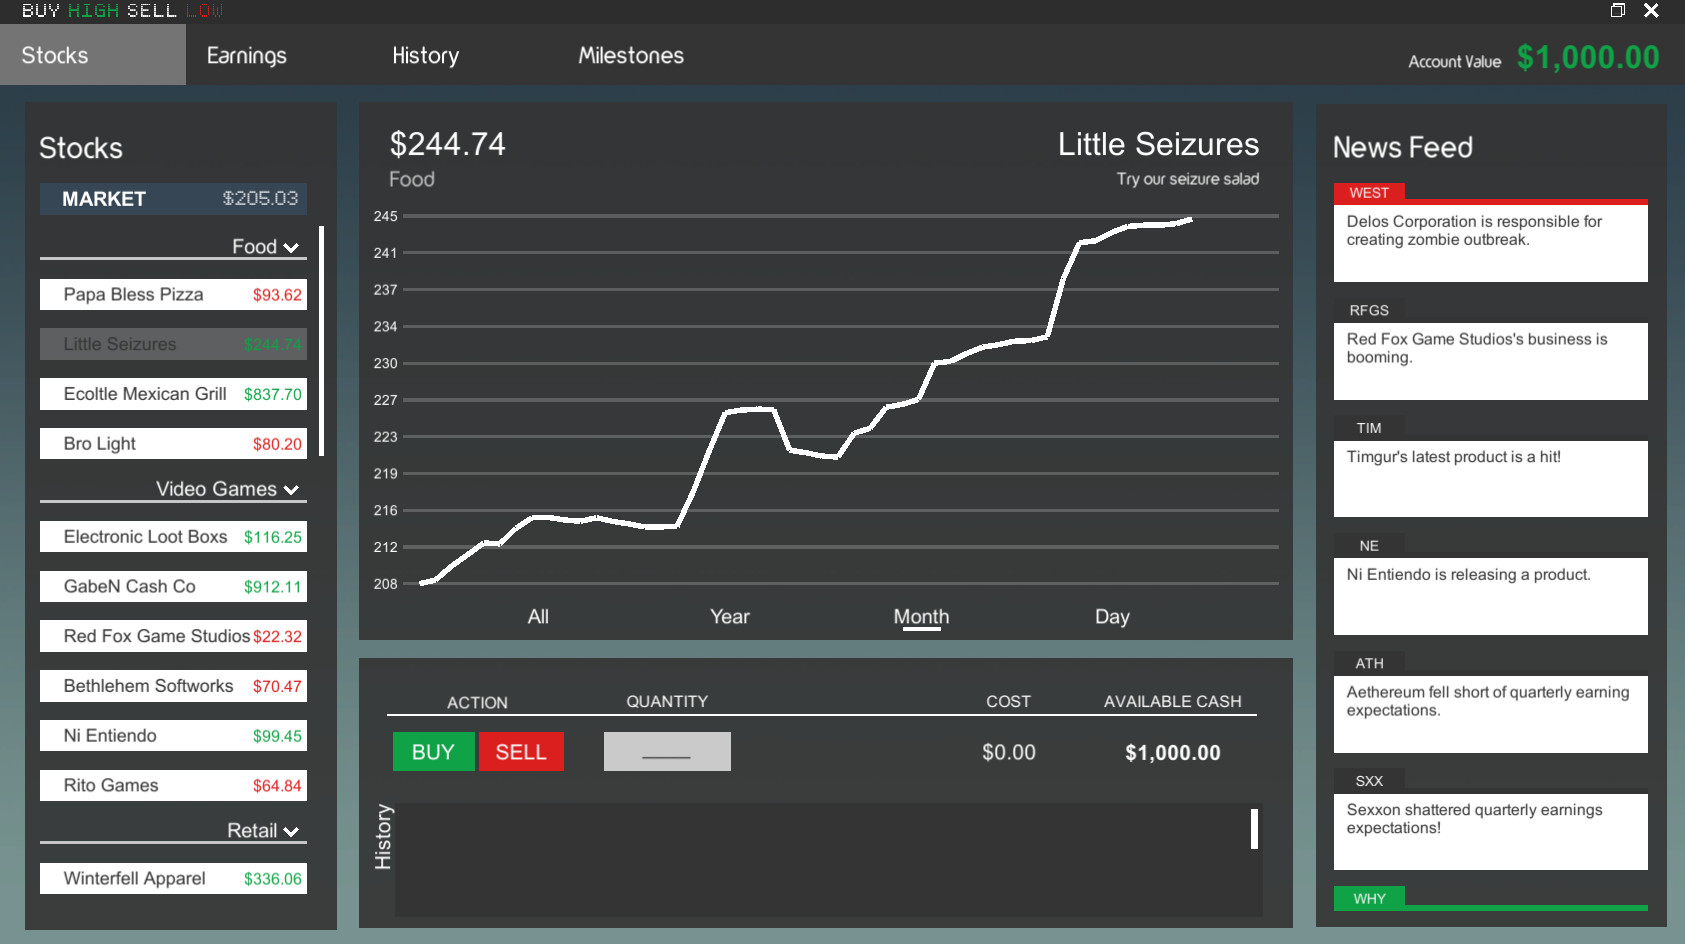Close the game window
The height and width of the screenshot is (944, 1685).
tap(1651, 11)
